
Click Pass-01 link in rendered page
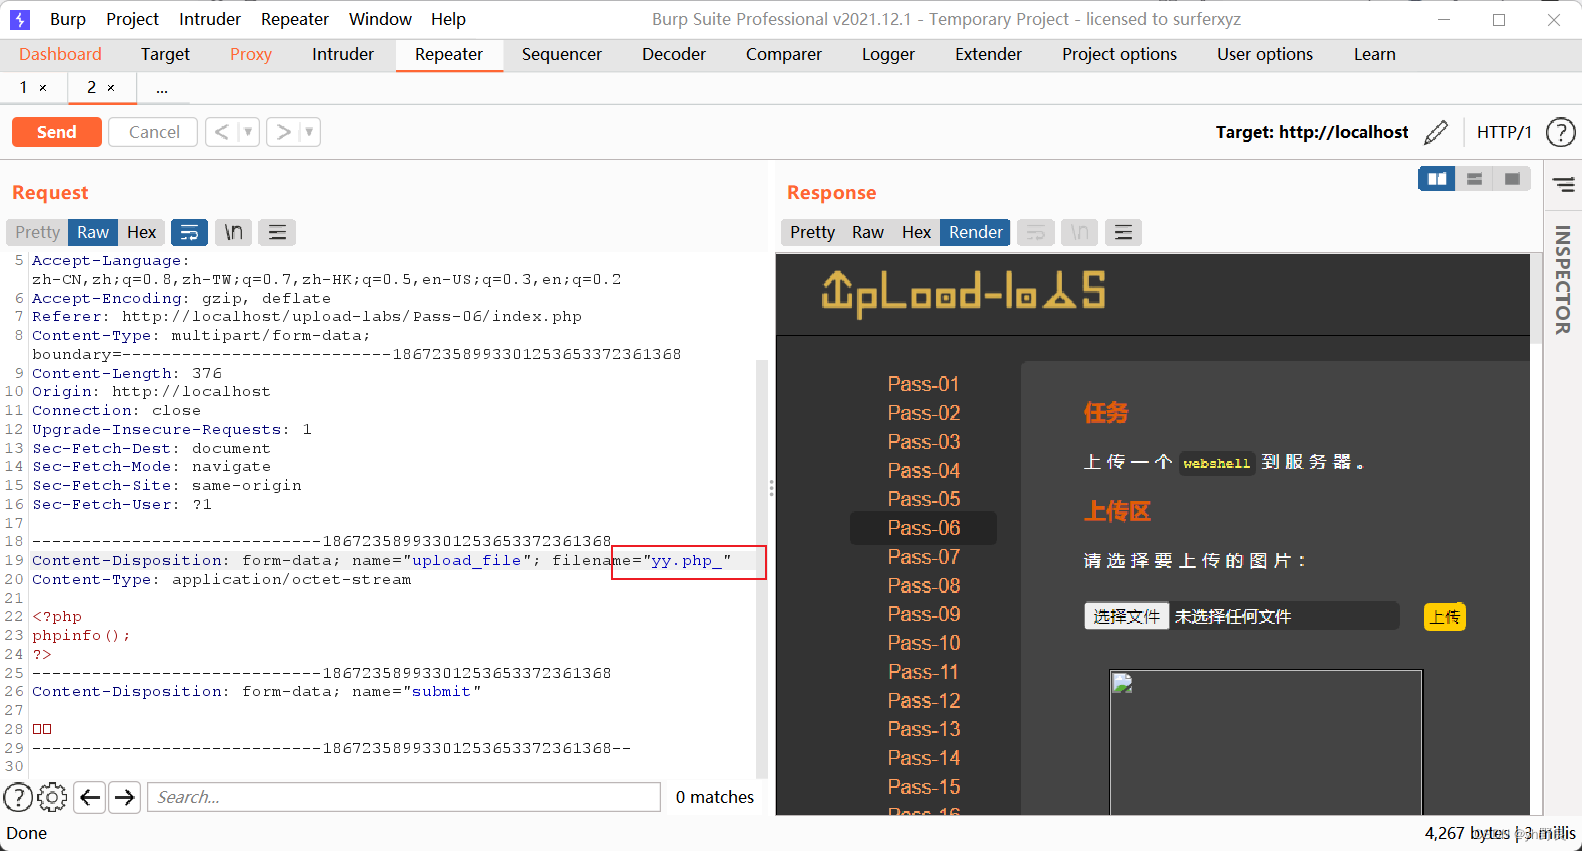click(x=923, y=384)
